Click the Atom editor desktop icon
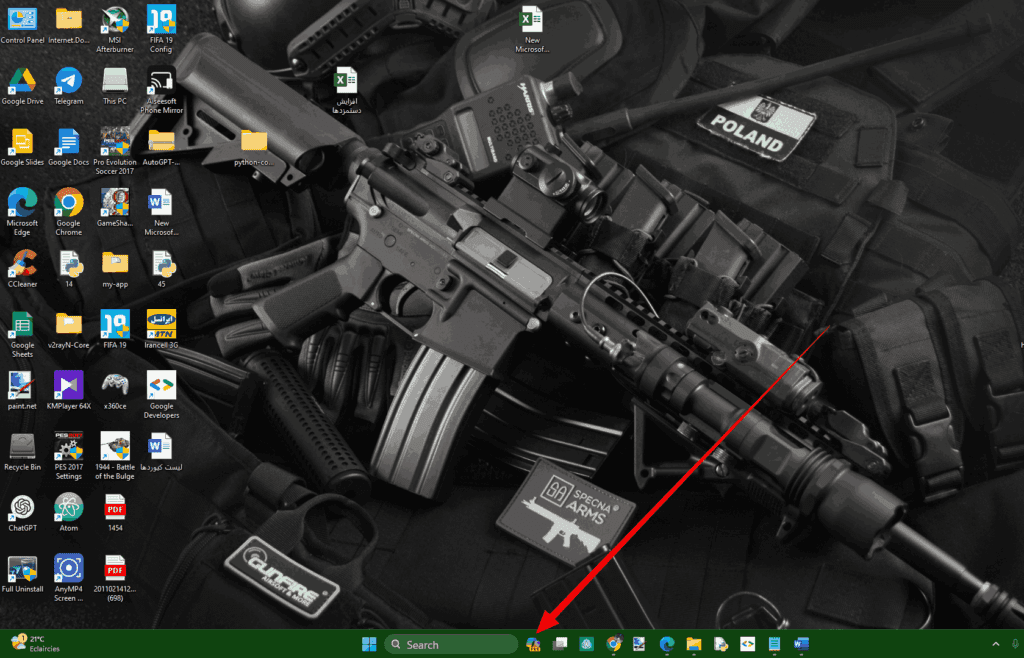The image size is (1024, 658). (x=69, y=508)
